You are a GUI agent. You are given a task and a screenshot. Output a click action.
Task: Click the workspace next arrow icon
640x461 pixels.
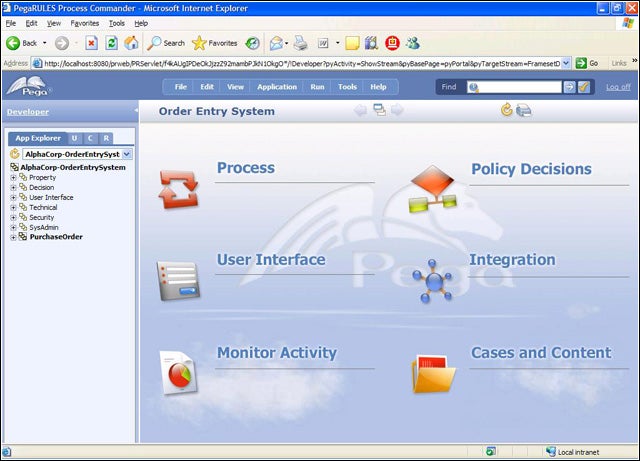397,110
